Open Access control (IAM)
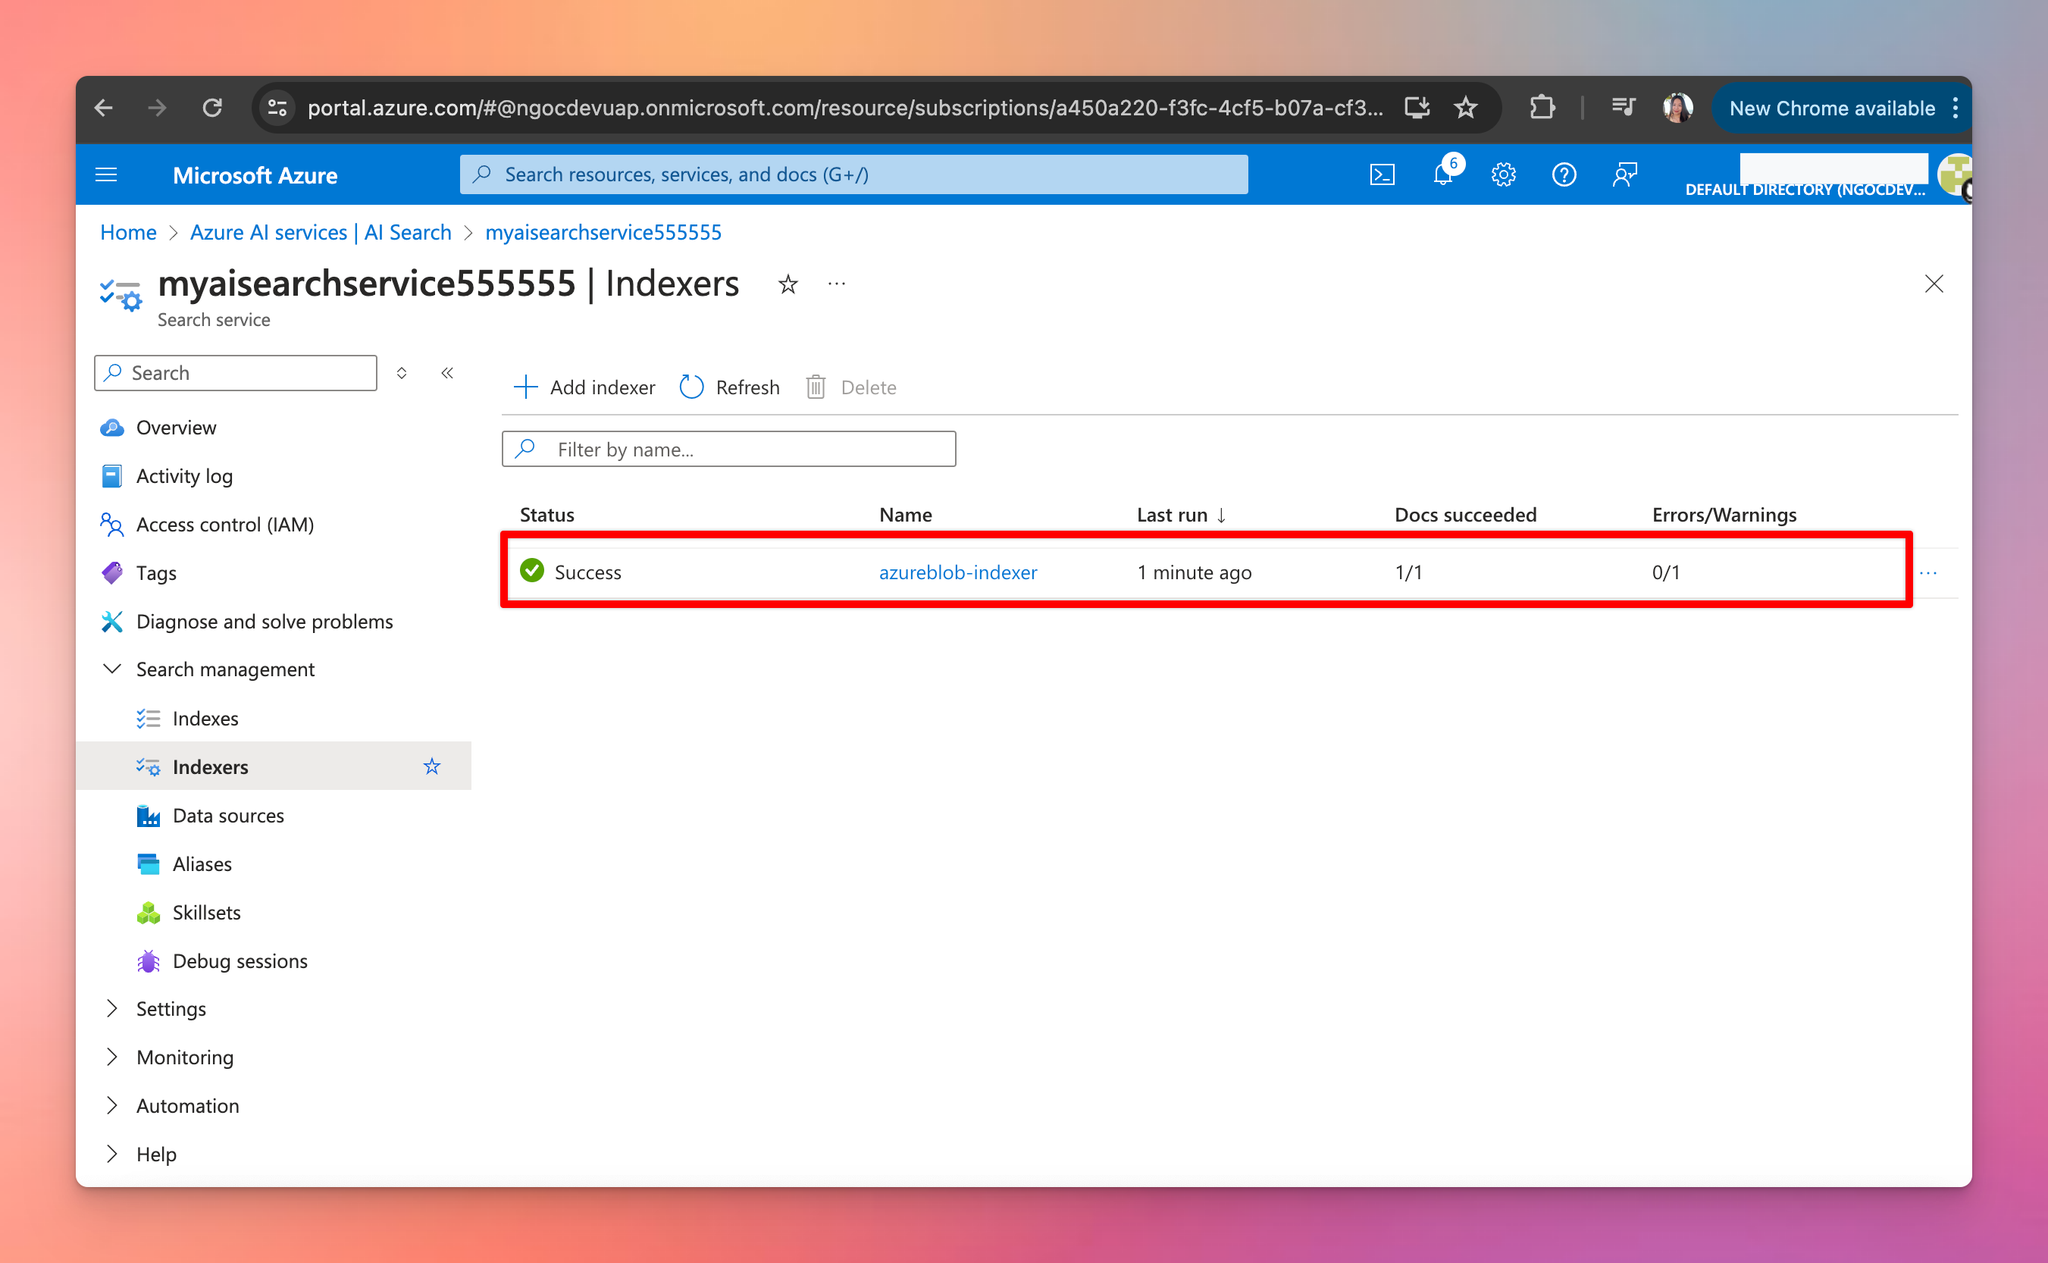 225,525
